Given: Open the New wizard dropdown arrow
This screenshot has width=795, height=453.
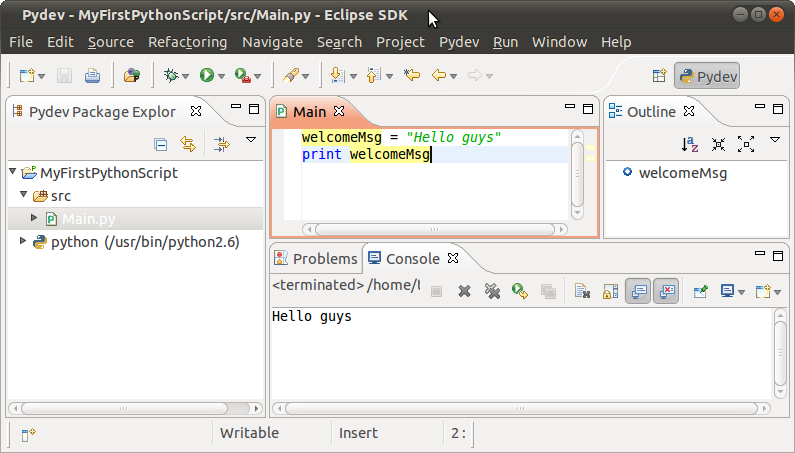Looking at the screenshot, I should [42, 77].
